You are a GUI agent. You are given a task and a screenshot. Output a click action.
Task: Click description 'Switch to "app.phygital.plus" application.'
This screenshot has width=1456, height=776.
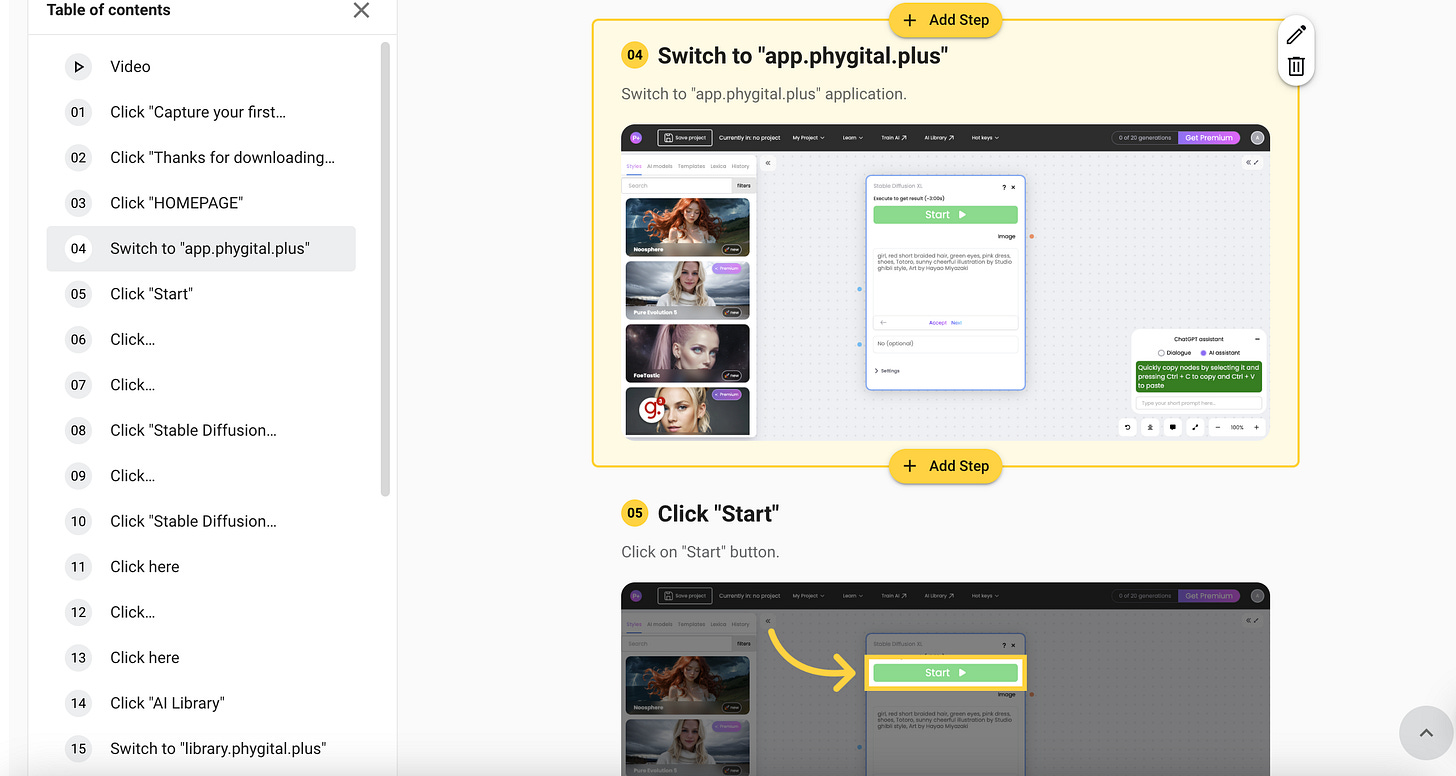click(764, 94)
